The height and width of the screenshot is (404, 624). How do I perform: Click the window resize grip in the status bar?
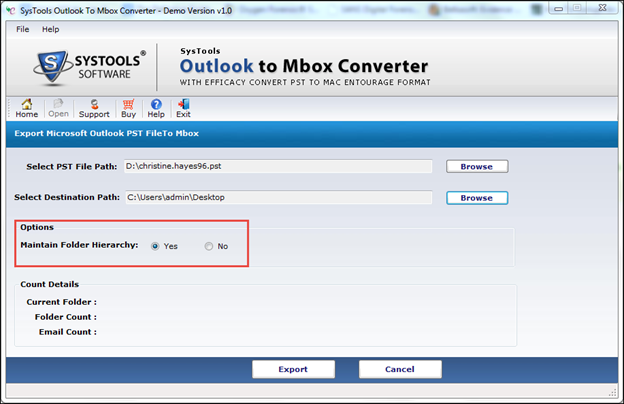coord(612,392)
